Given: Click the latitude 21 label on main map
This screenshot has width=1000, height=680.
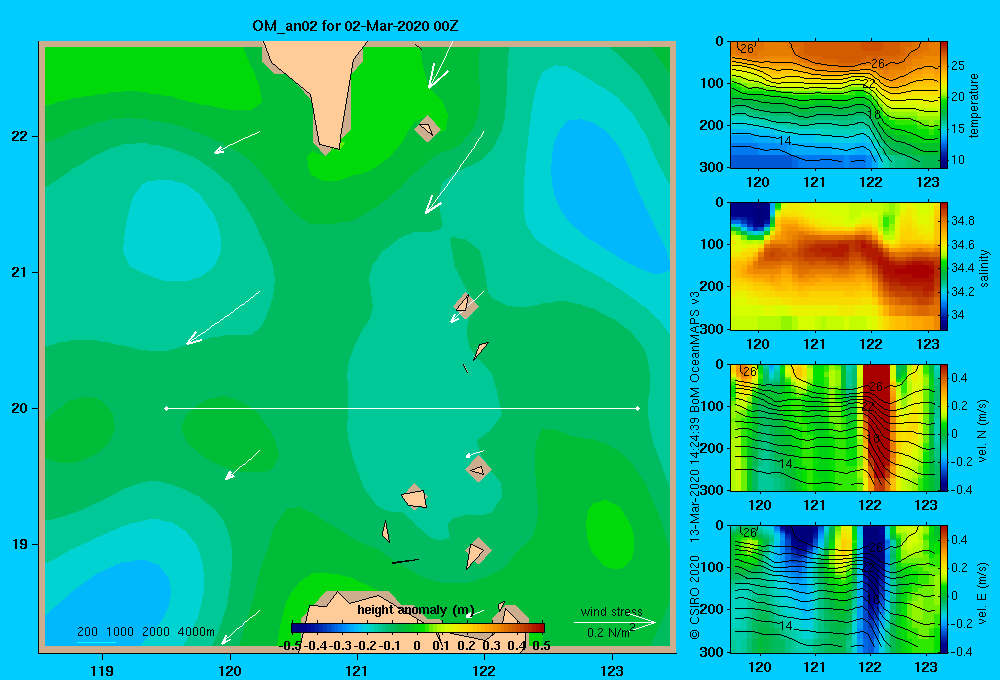Looking at the screenshot, I should pyautogui.click(x=20, y=272).
